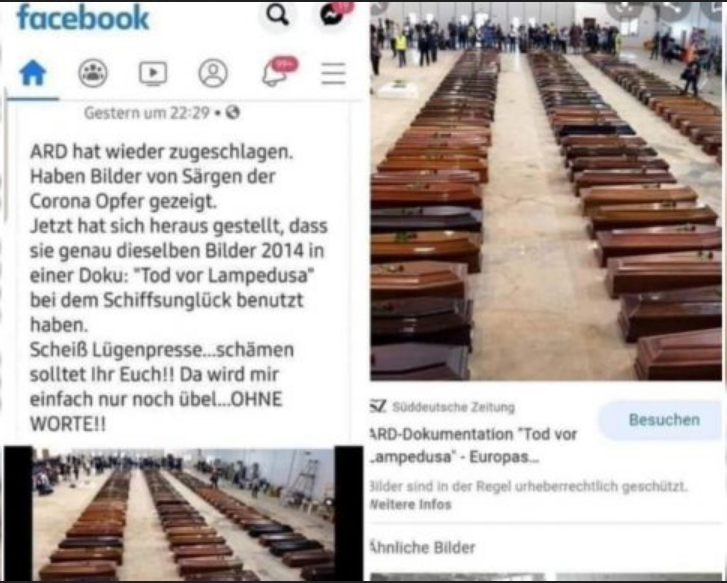Screen dimensions: 727x583
Task: Click the post timestamp Gestern um 22:29
Action: click(x=147, y=113)
